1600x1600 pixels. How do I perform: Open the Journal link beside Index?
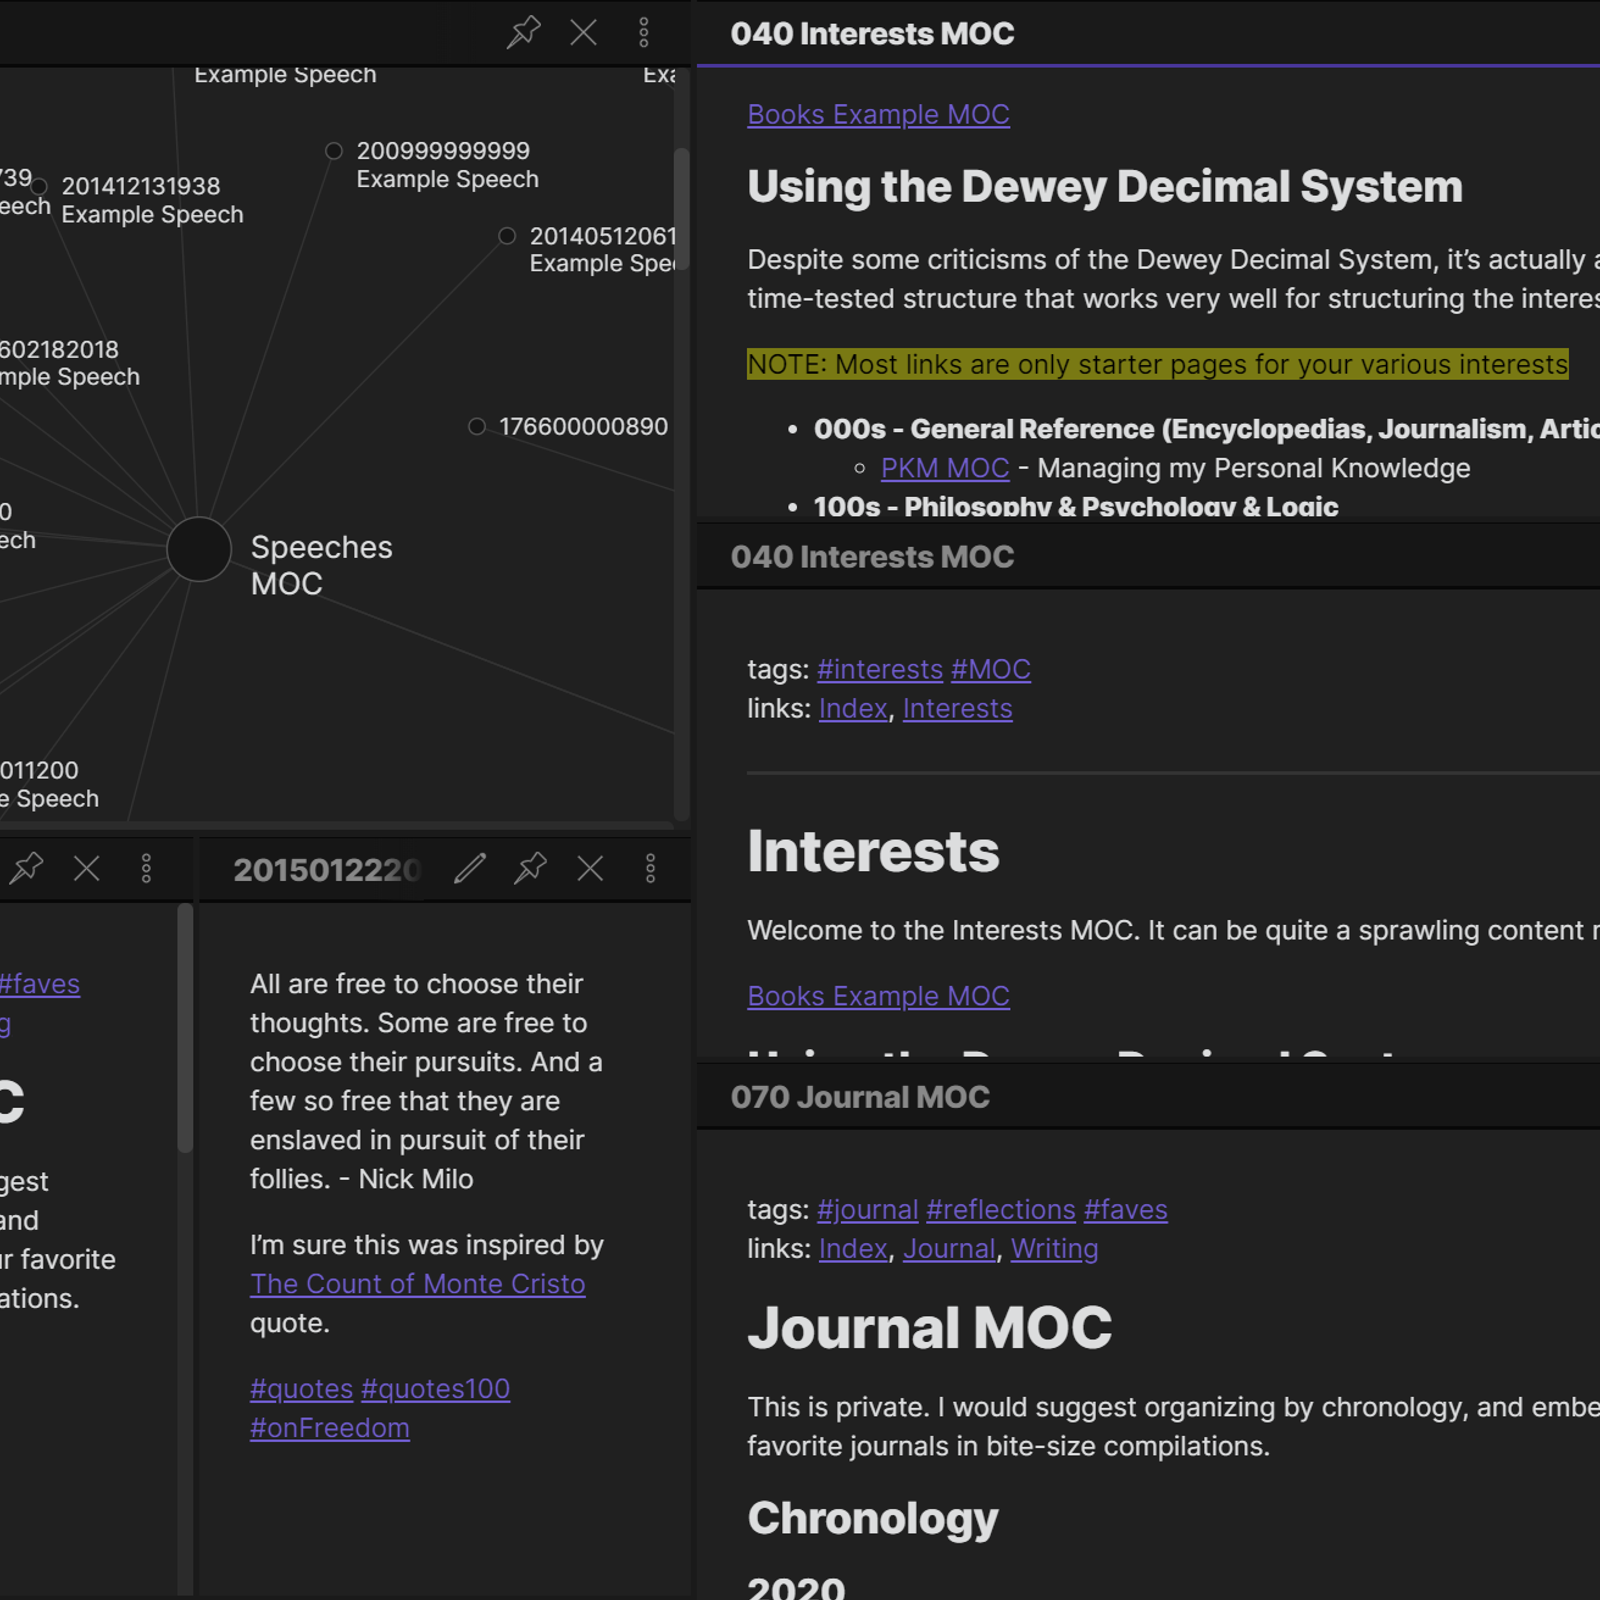click(949, 1249)
